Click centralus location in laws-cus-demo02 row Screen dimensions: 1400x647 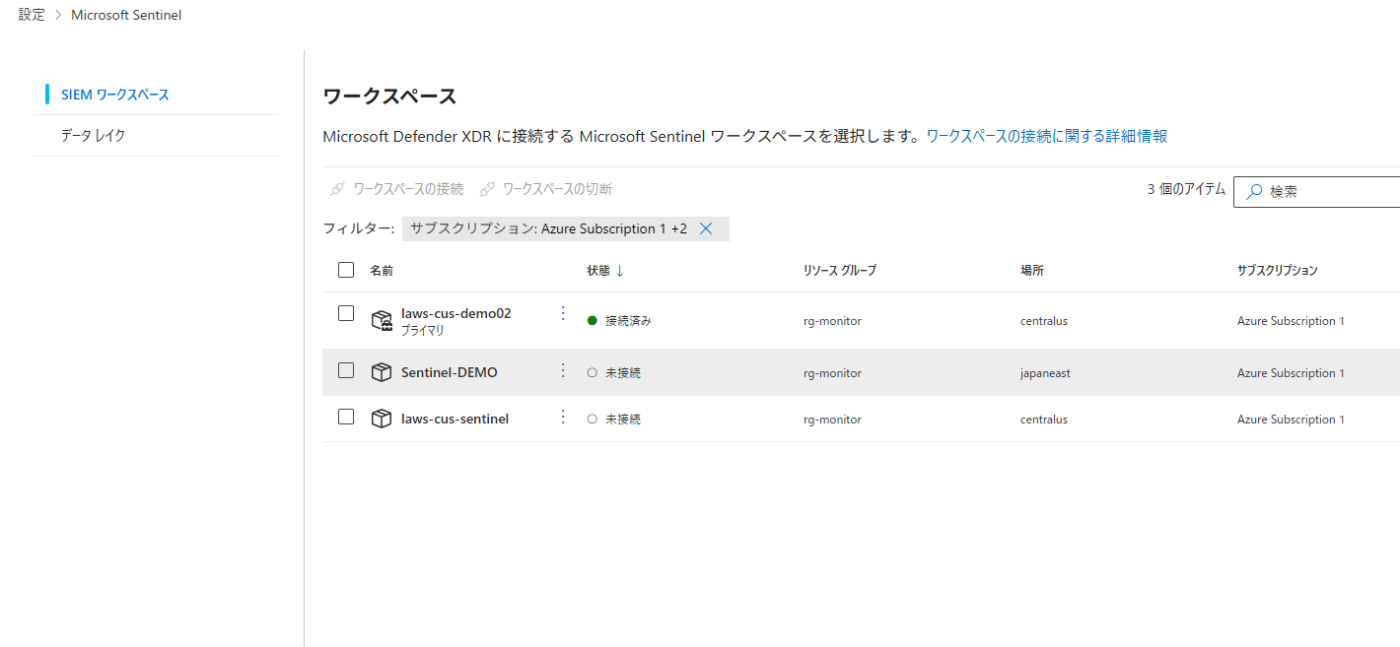[x=1044, y=321]
